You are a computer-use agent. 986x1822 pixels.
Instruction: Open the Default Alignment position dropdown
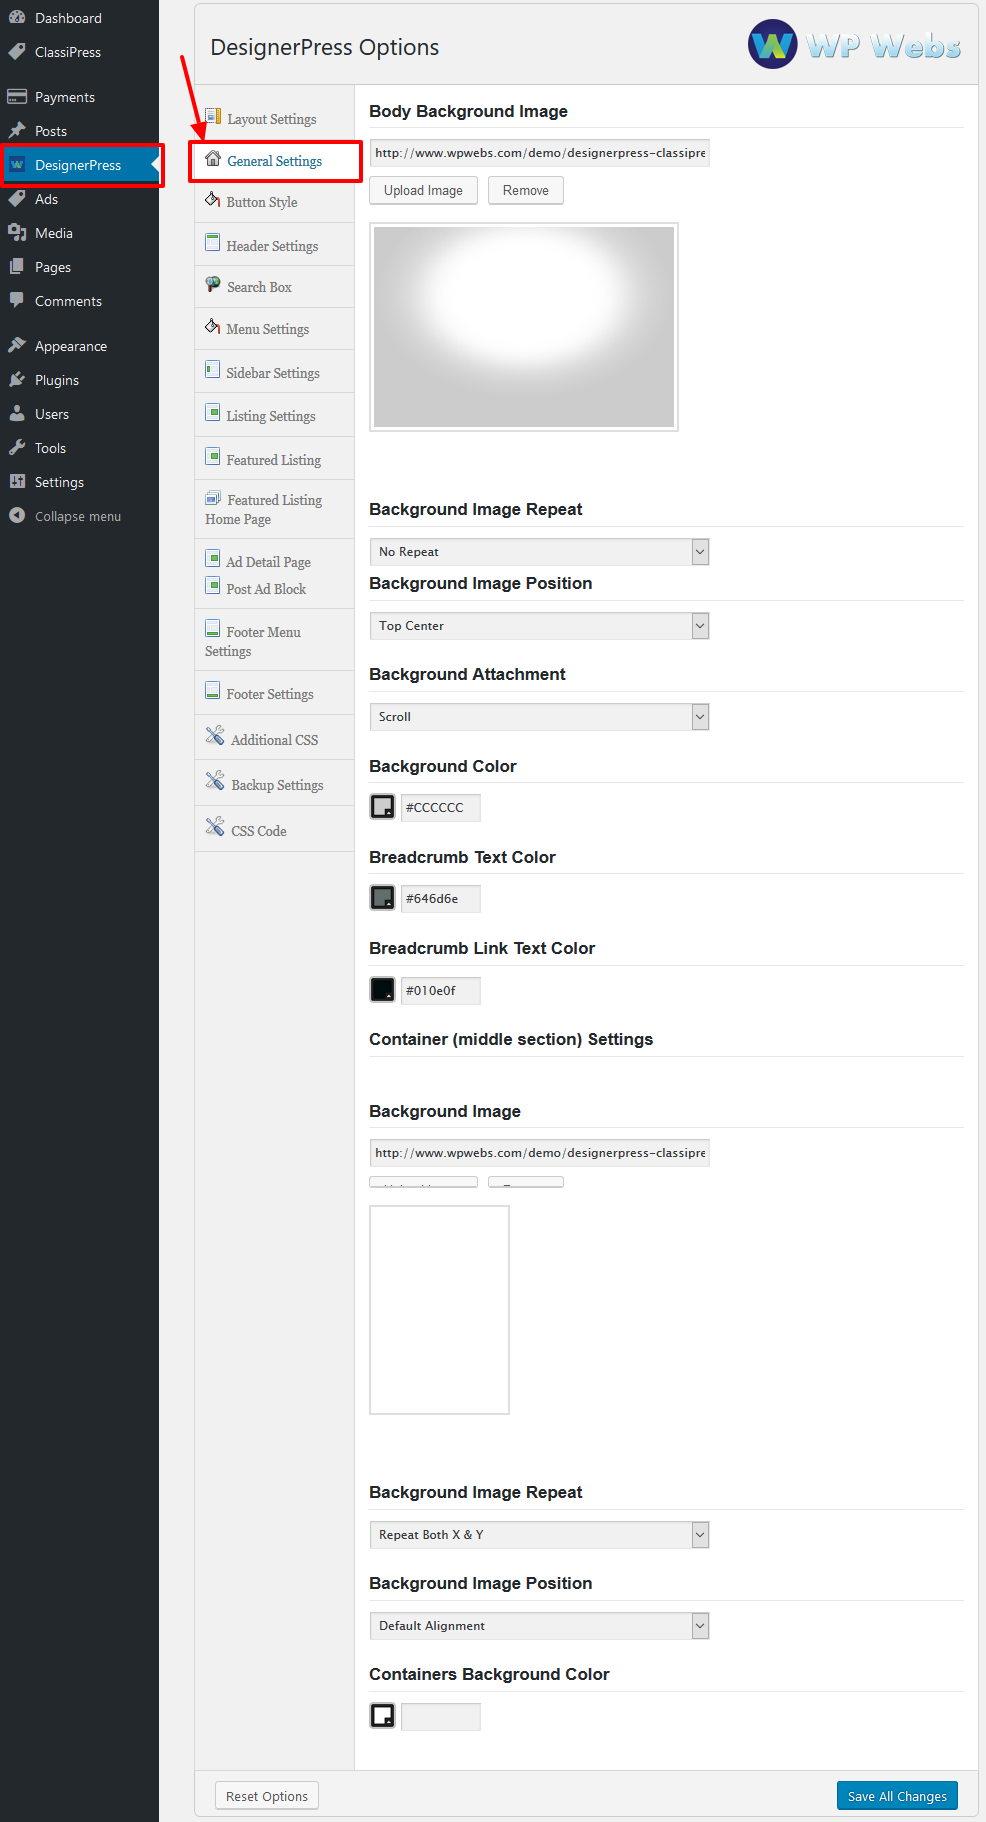coord(539,1626)
